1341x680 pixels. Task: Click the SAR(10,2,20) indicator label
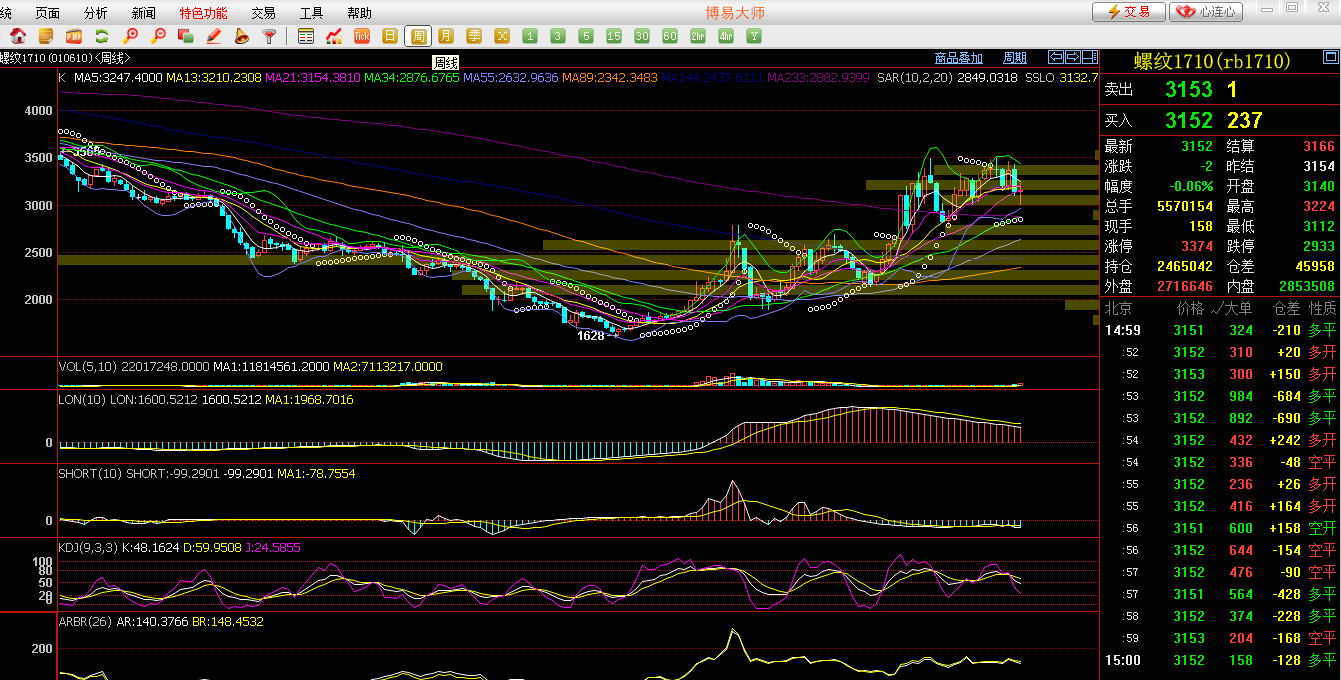click(x=915, y=77)
